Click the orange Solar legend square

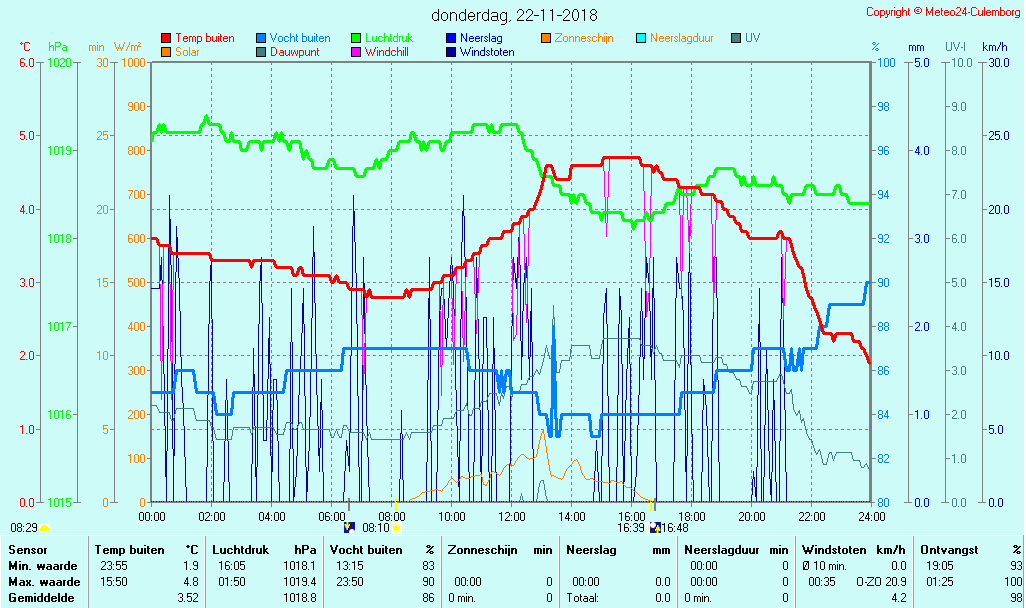[x=166, y=52]
